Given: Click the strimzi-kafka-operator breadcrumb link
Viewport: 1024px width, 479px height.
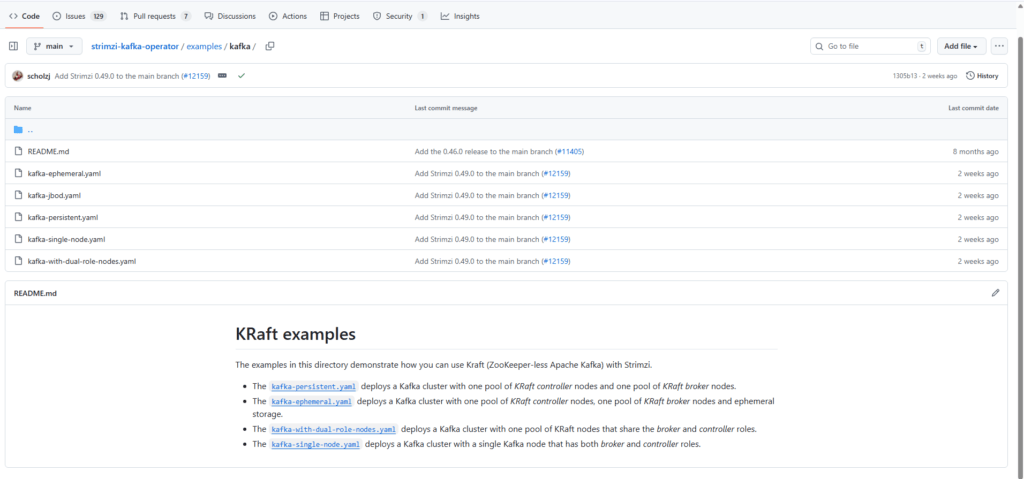Looking at the screenshot, I should (135, 46).
